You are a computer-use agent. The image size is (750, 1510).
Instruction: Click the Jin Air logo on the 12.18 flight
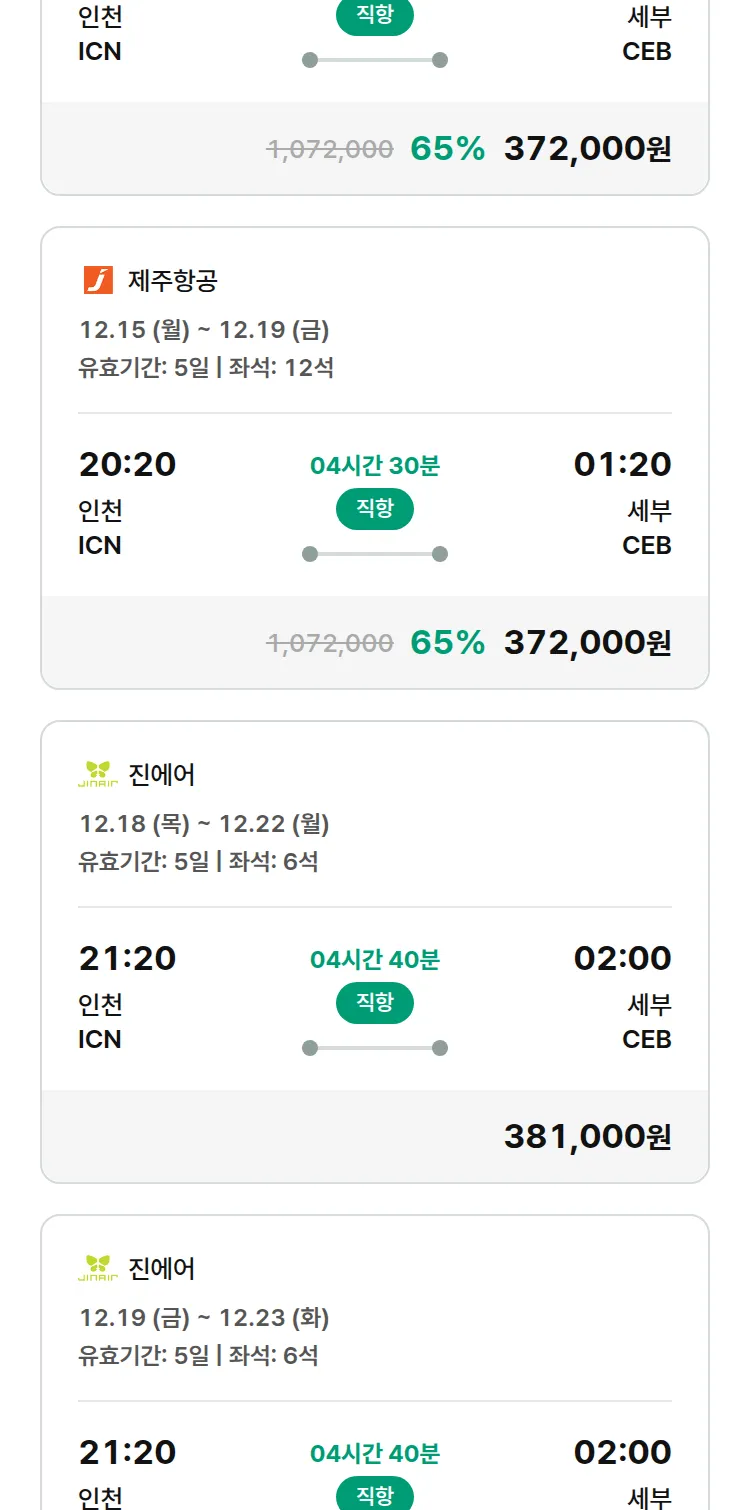click(98, 774)
